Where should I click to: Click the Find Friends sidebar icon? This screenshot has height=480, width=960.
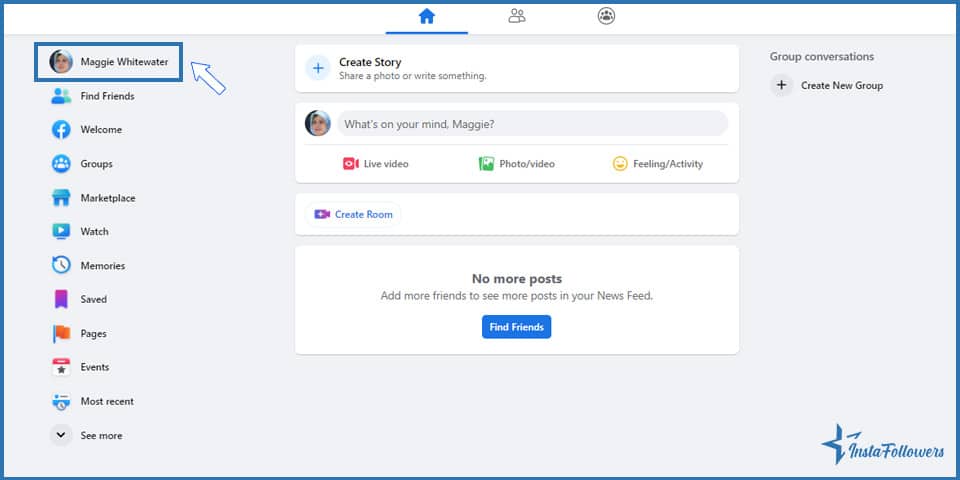coord(61,96)
